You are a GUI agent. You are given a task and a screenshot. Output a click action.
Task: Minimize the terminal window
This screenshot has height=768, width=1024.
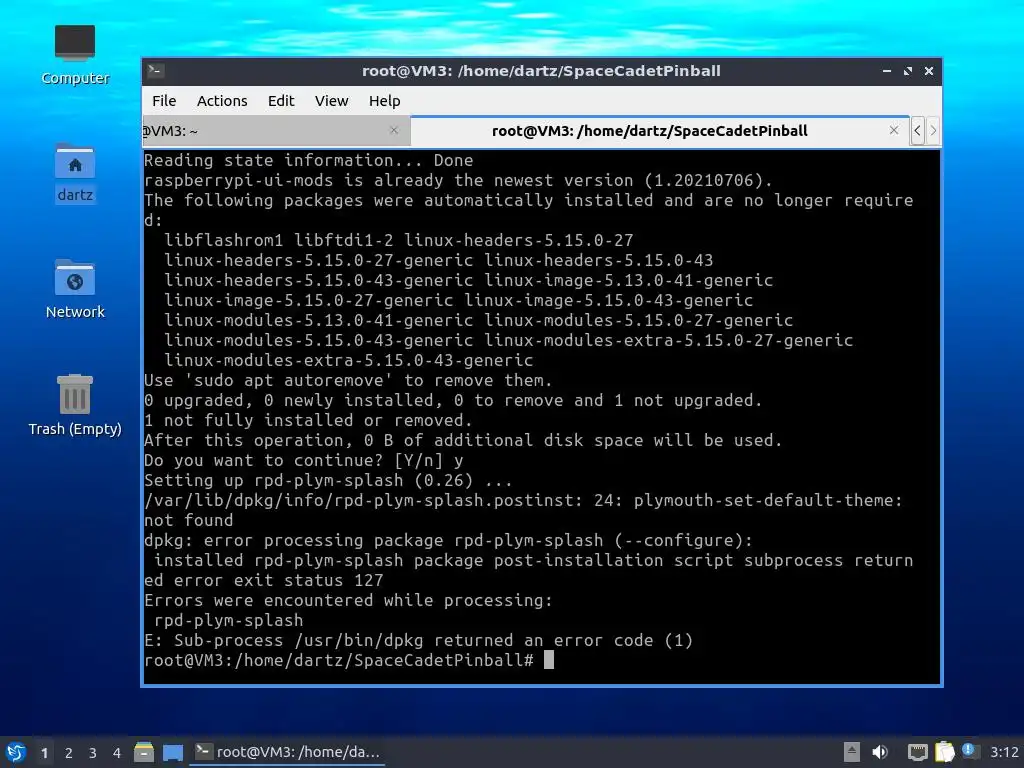[887, 71]
